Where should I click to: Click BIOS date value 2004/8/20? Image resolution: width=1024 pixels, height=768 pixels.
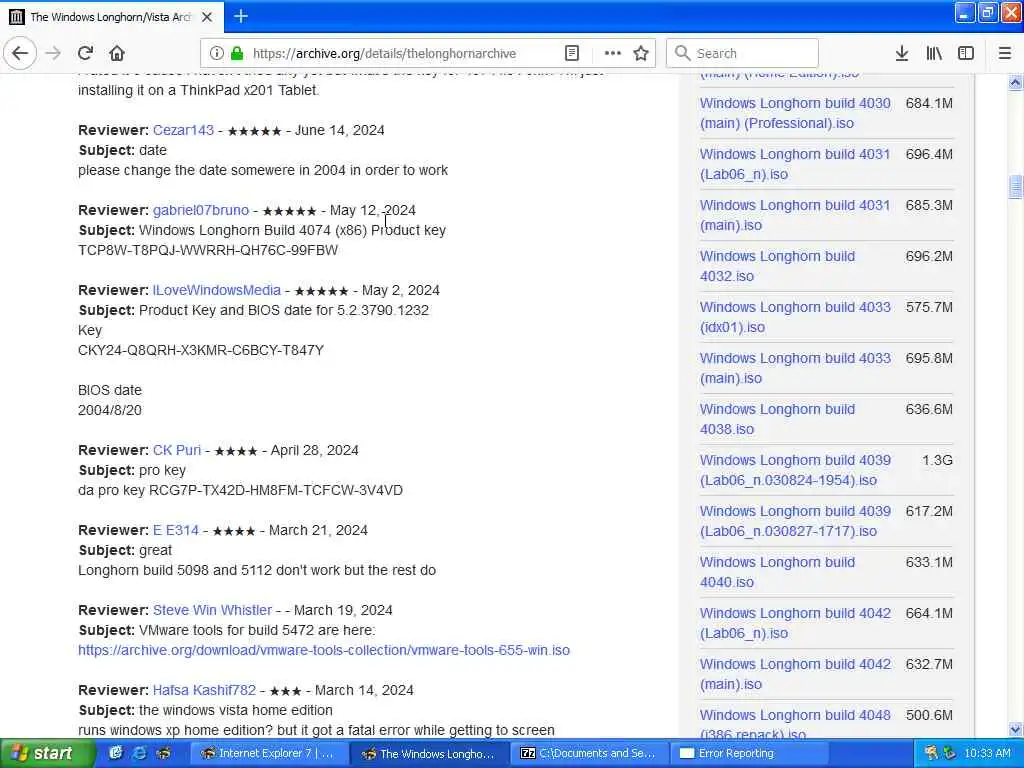click(110, 410)
